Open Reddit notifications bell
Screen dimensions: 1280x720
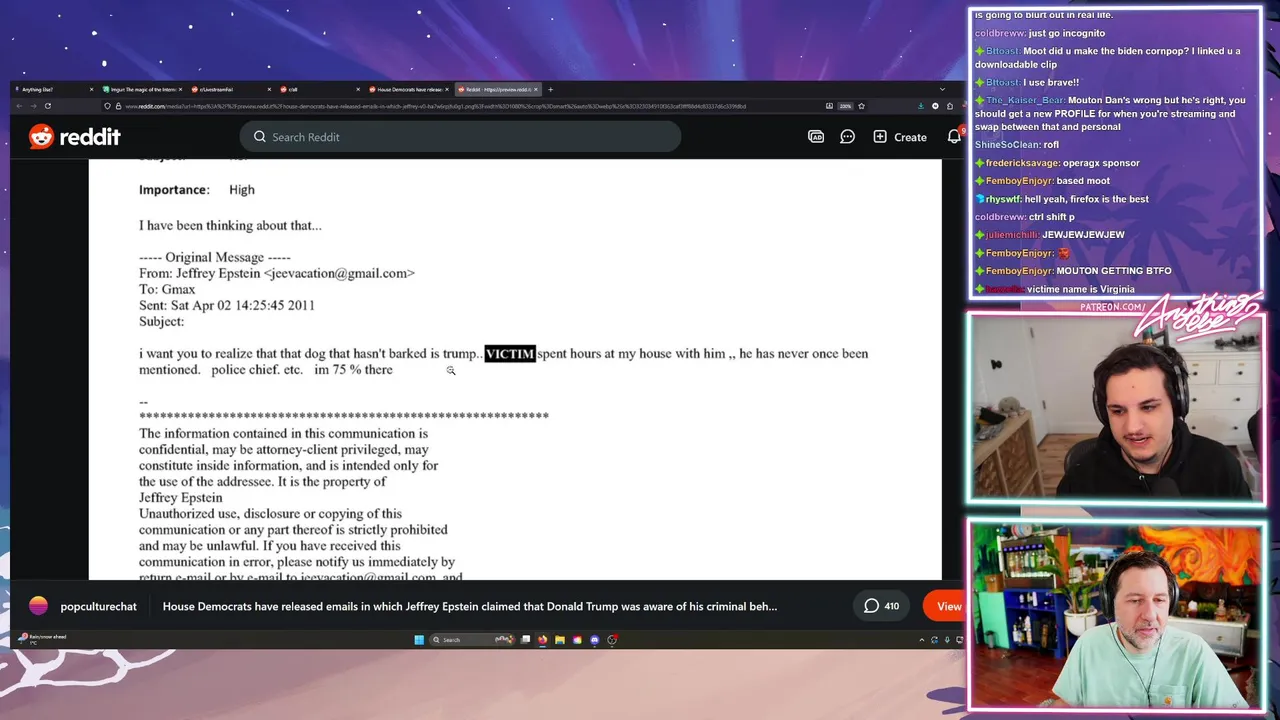[x=953, y=137]
